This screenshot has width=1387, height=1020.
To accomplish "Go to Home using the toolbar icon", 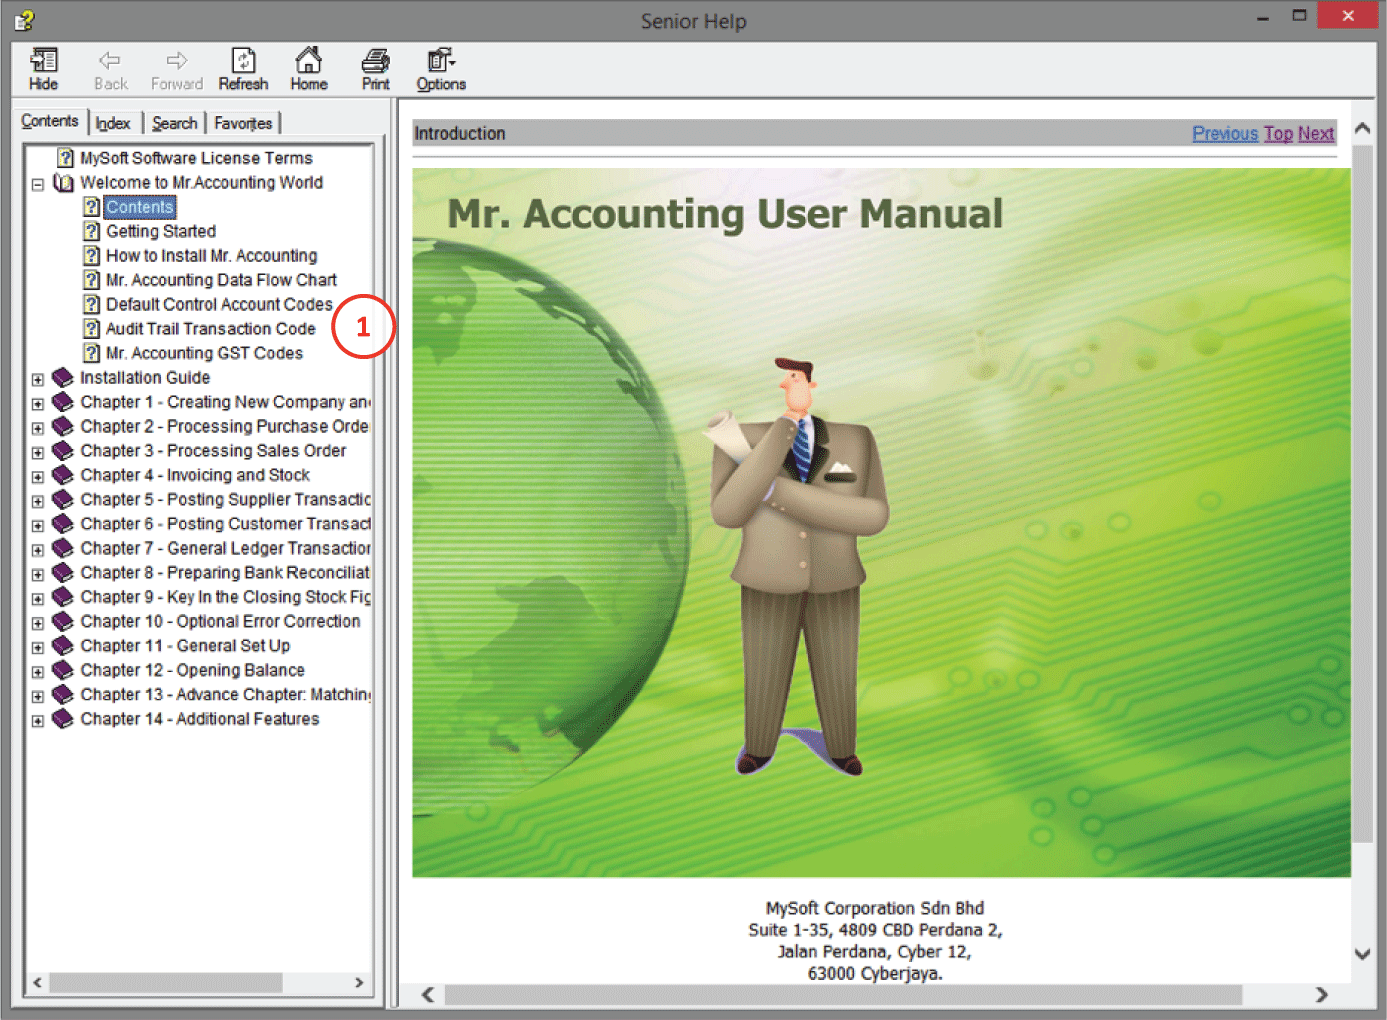I will tap(308, 61).
